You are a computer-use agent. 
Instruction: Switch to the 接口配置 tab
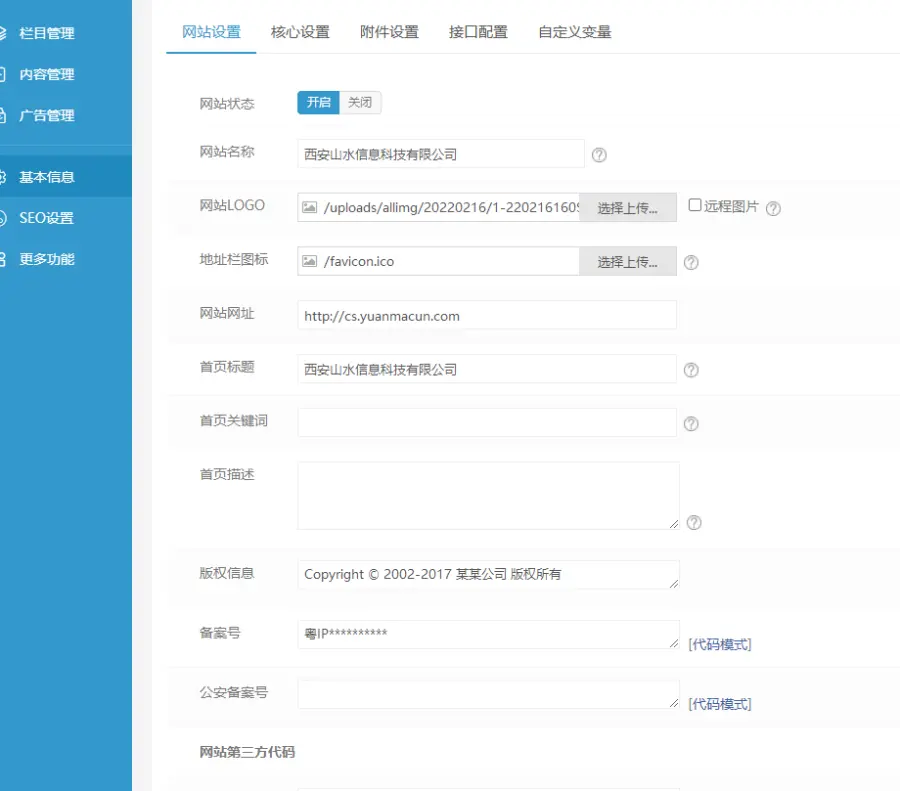(x=478, y=32)
